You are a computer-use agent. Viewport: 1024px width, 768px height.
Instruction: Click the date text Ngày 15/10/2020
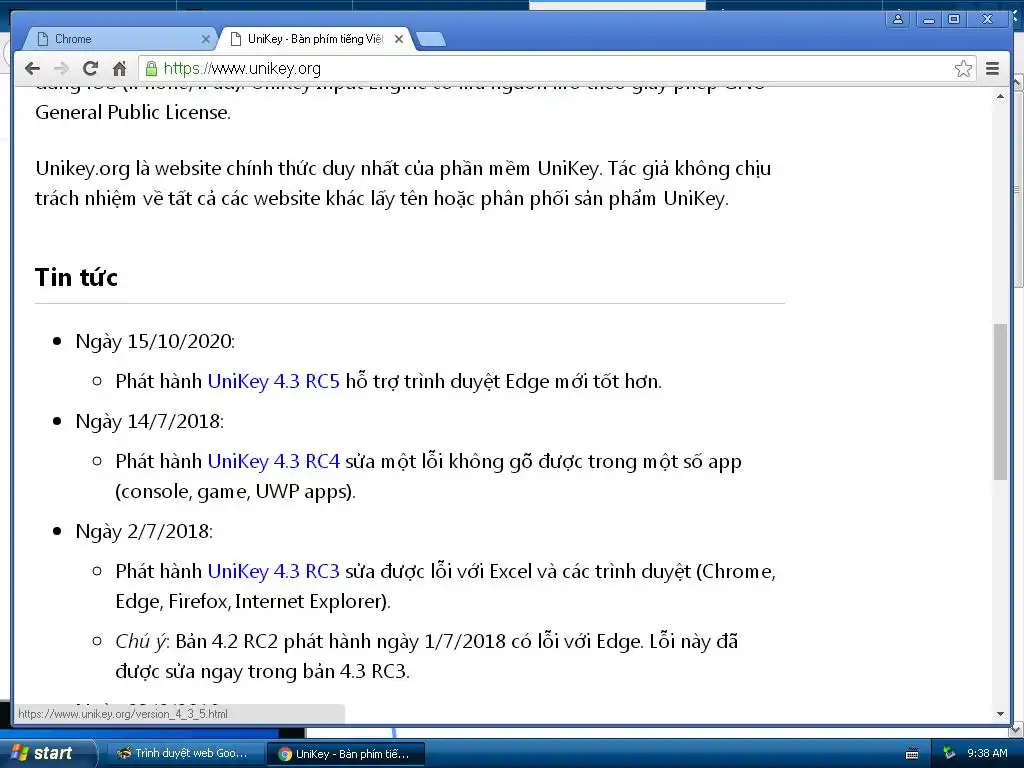click(155, 342)
